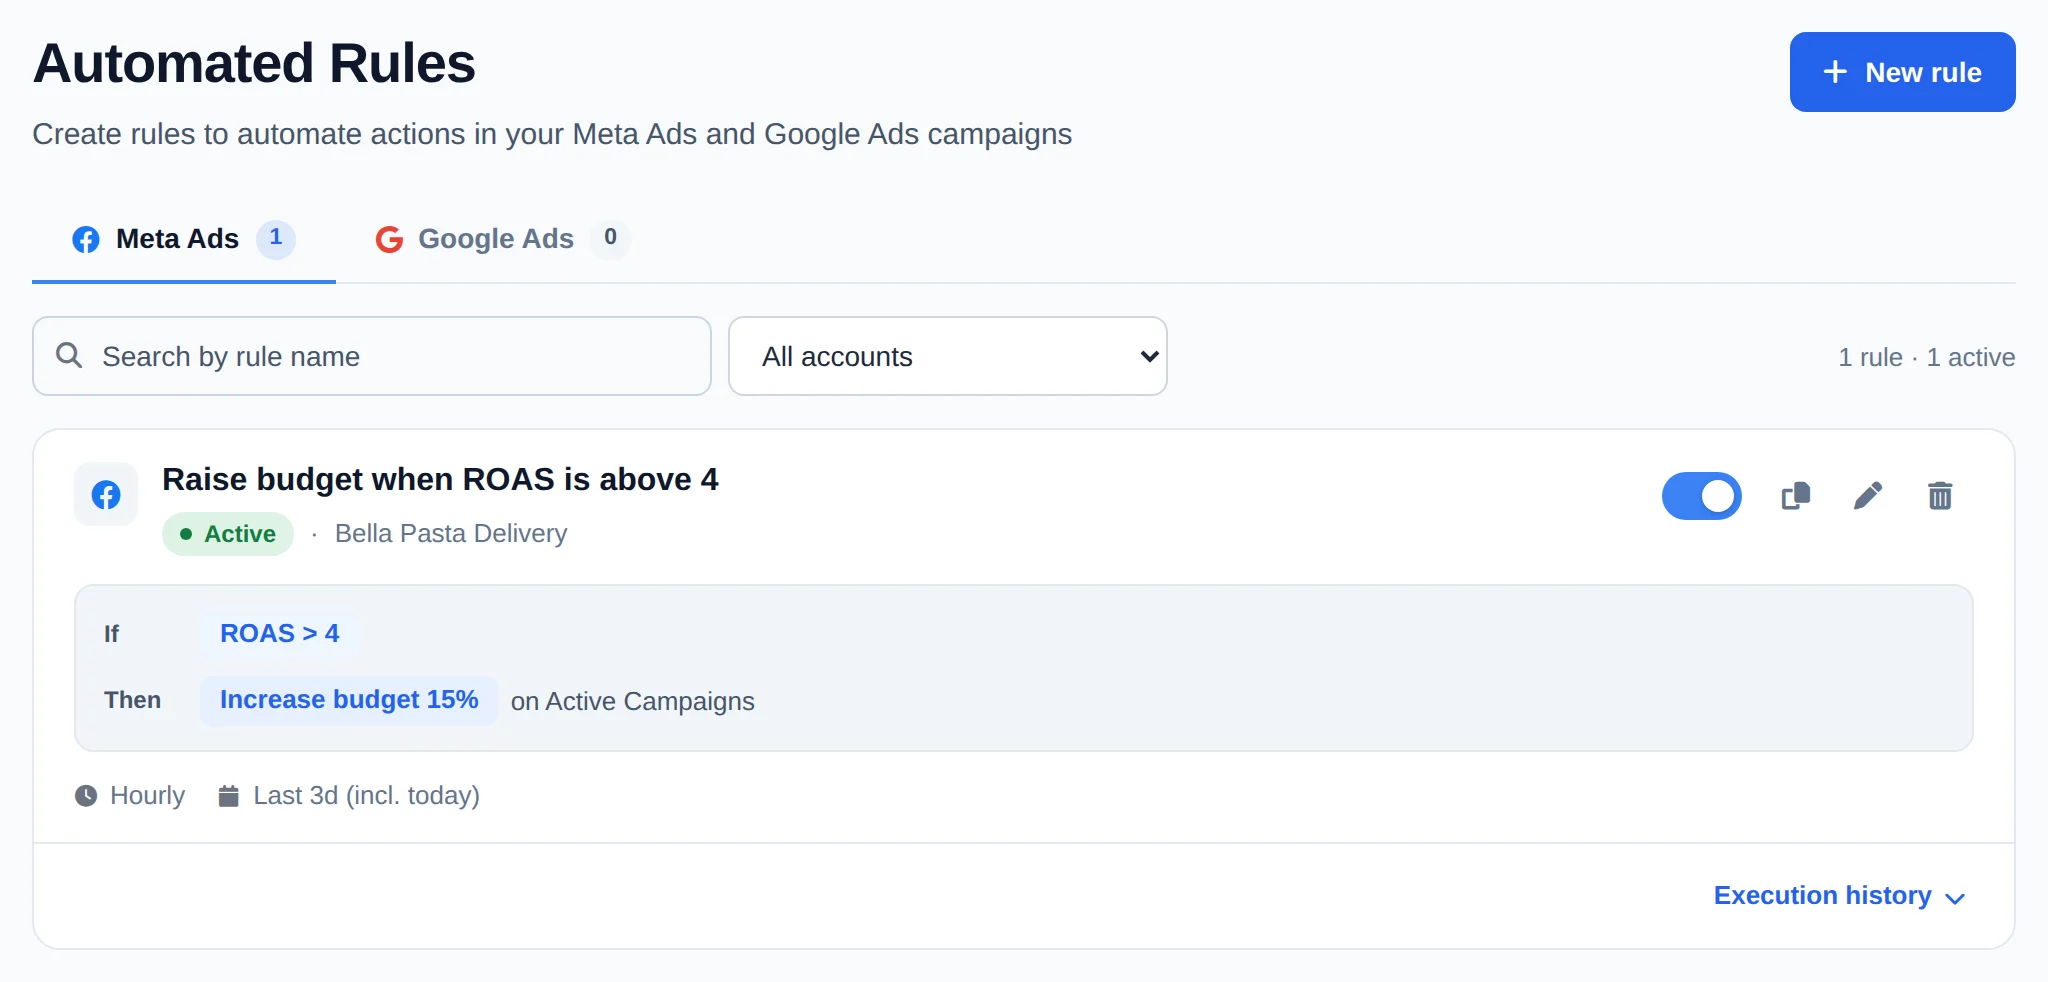Click the ROAS > 4 condition chip
This screenshot has height=982, width=2048.
[x=280, y=634]
